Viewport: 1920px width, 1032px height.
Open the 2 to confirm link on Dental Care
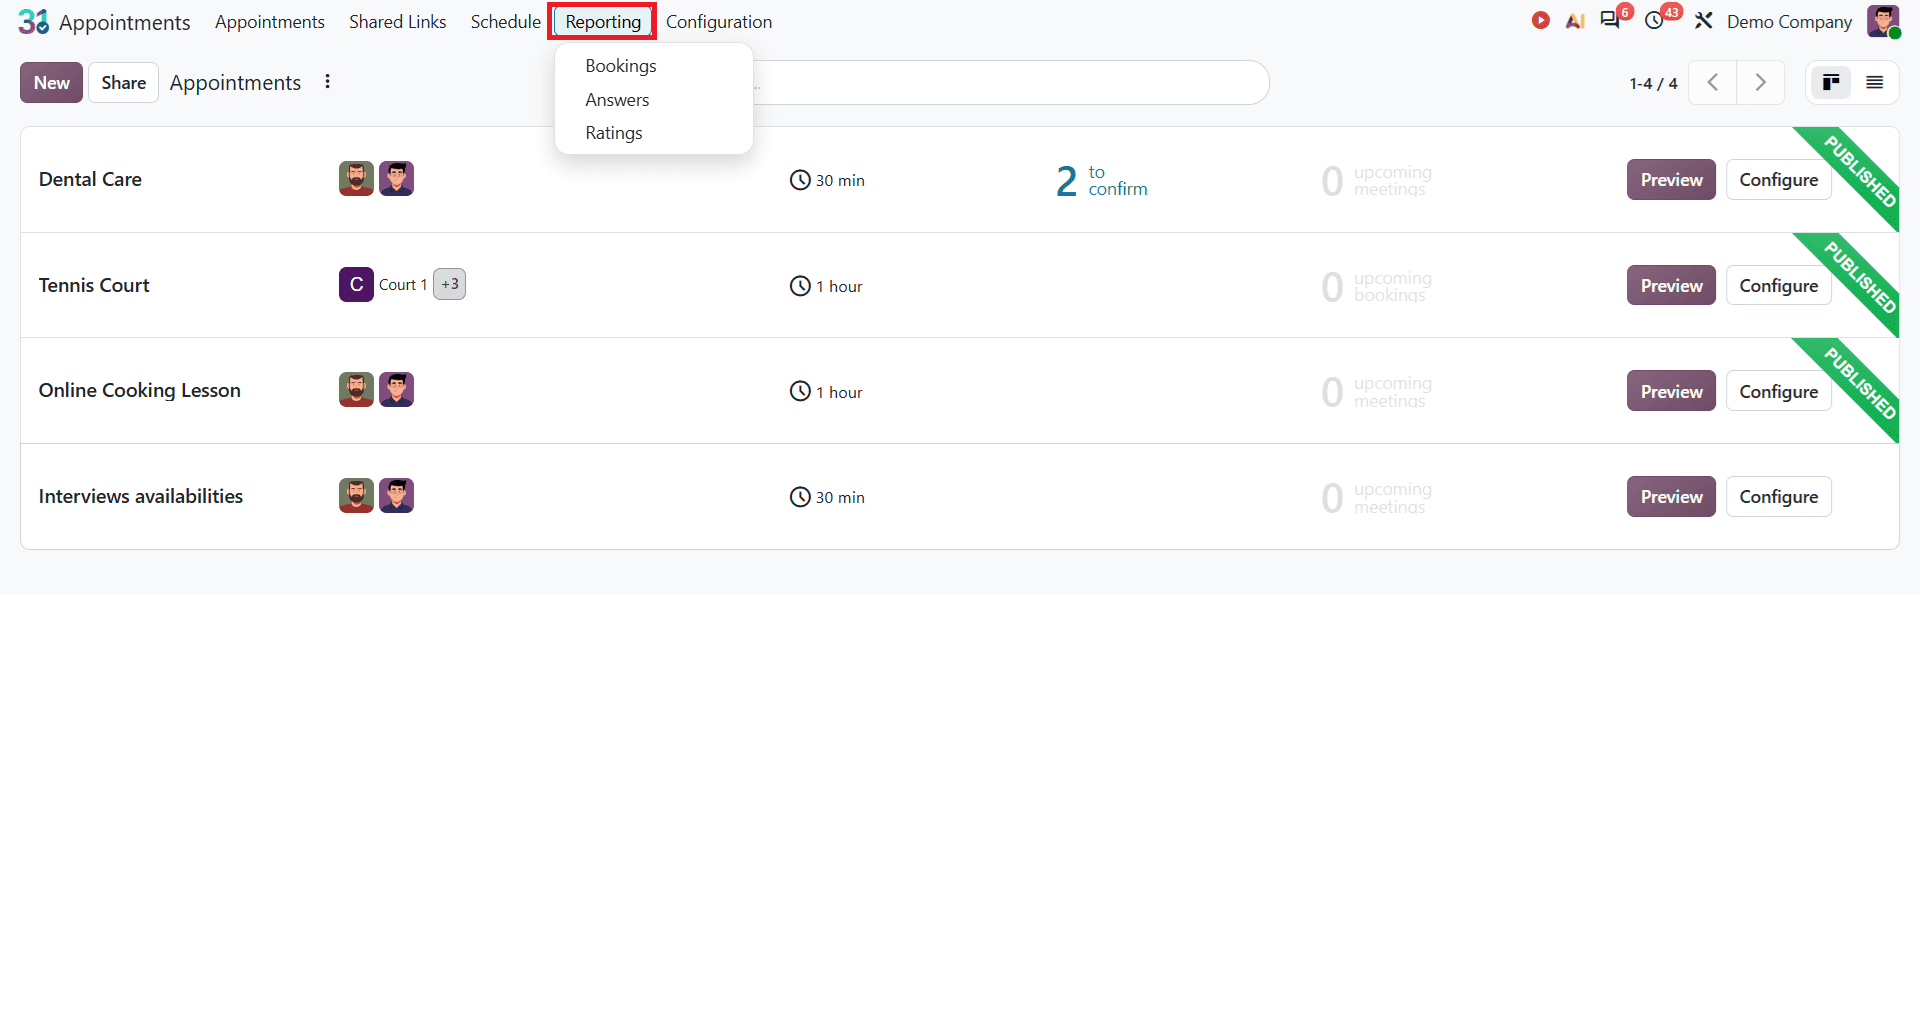(1101, 180)
